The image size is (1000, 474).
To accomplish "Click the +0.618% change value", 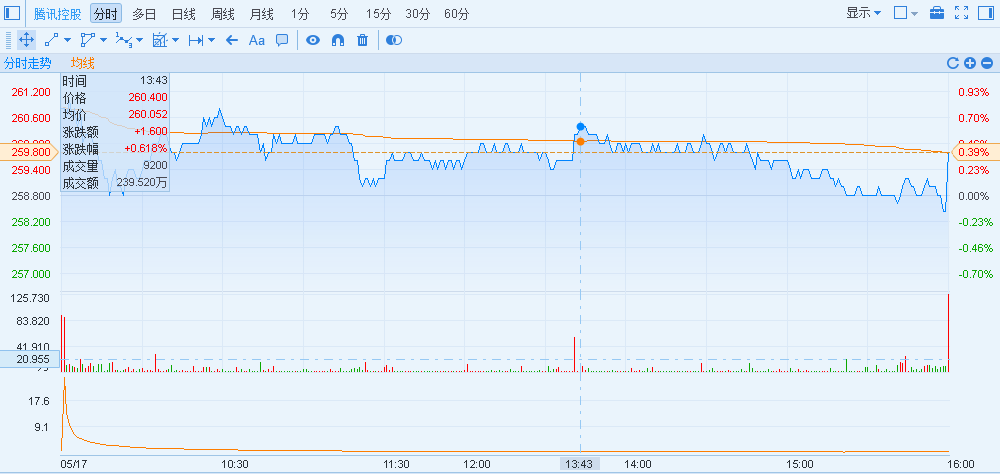I will (x=146, y=149).
